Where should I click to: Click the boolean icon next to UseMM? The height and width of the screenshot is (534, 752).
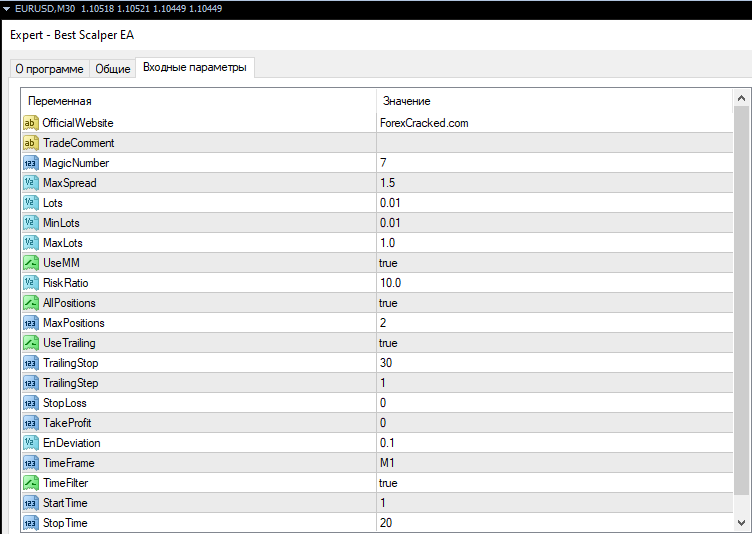(x=30, y=263)
